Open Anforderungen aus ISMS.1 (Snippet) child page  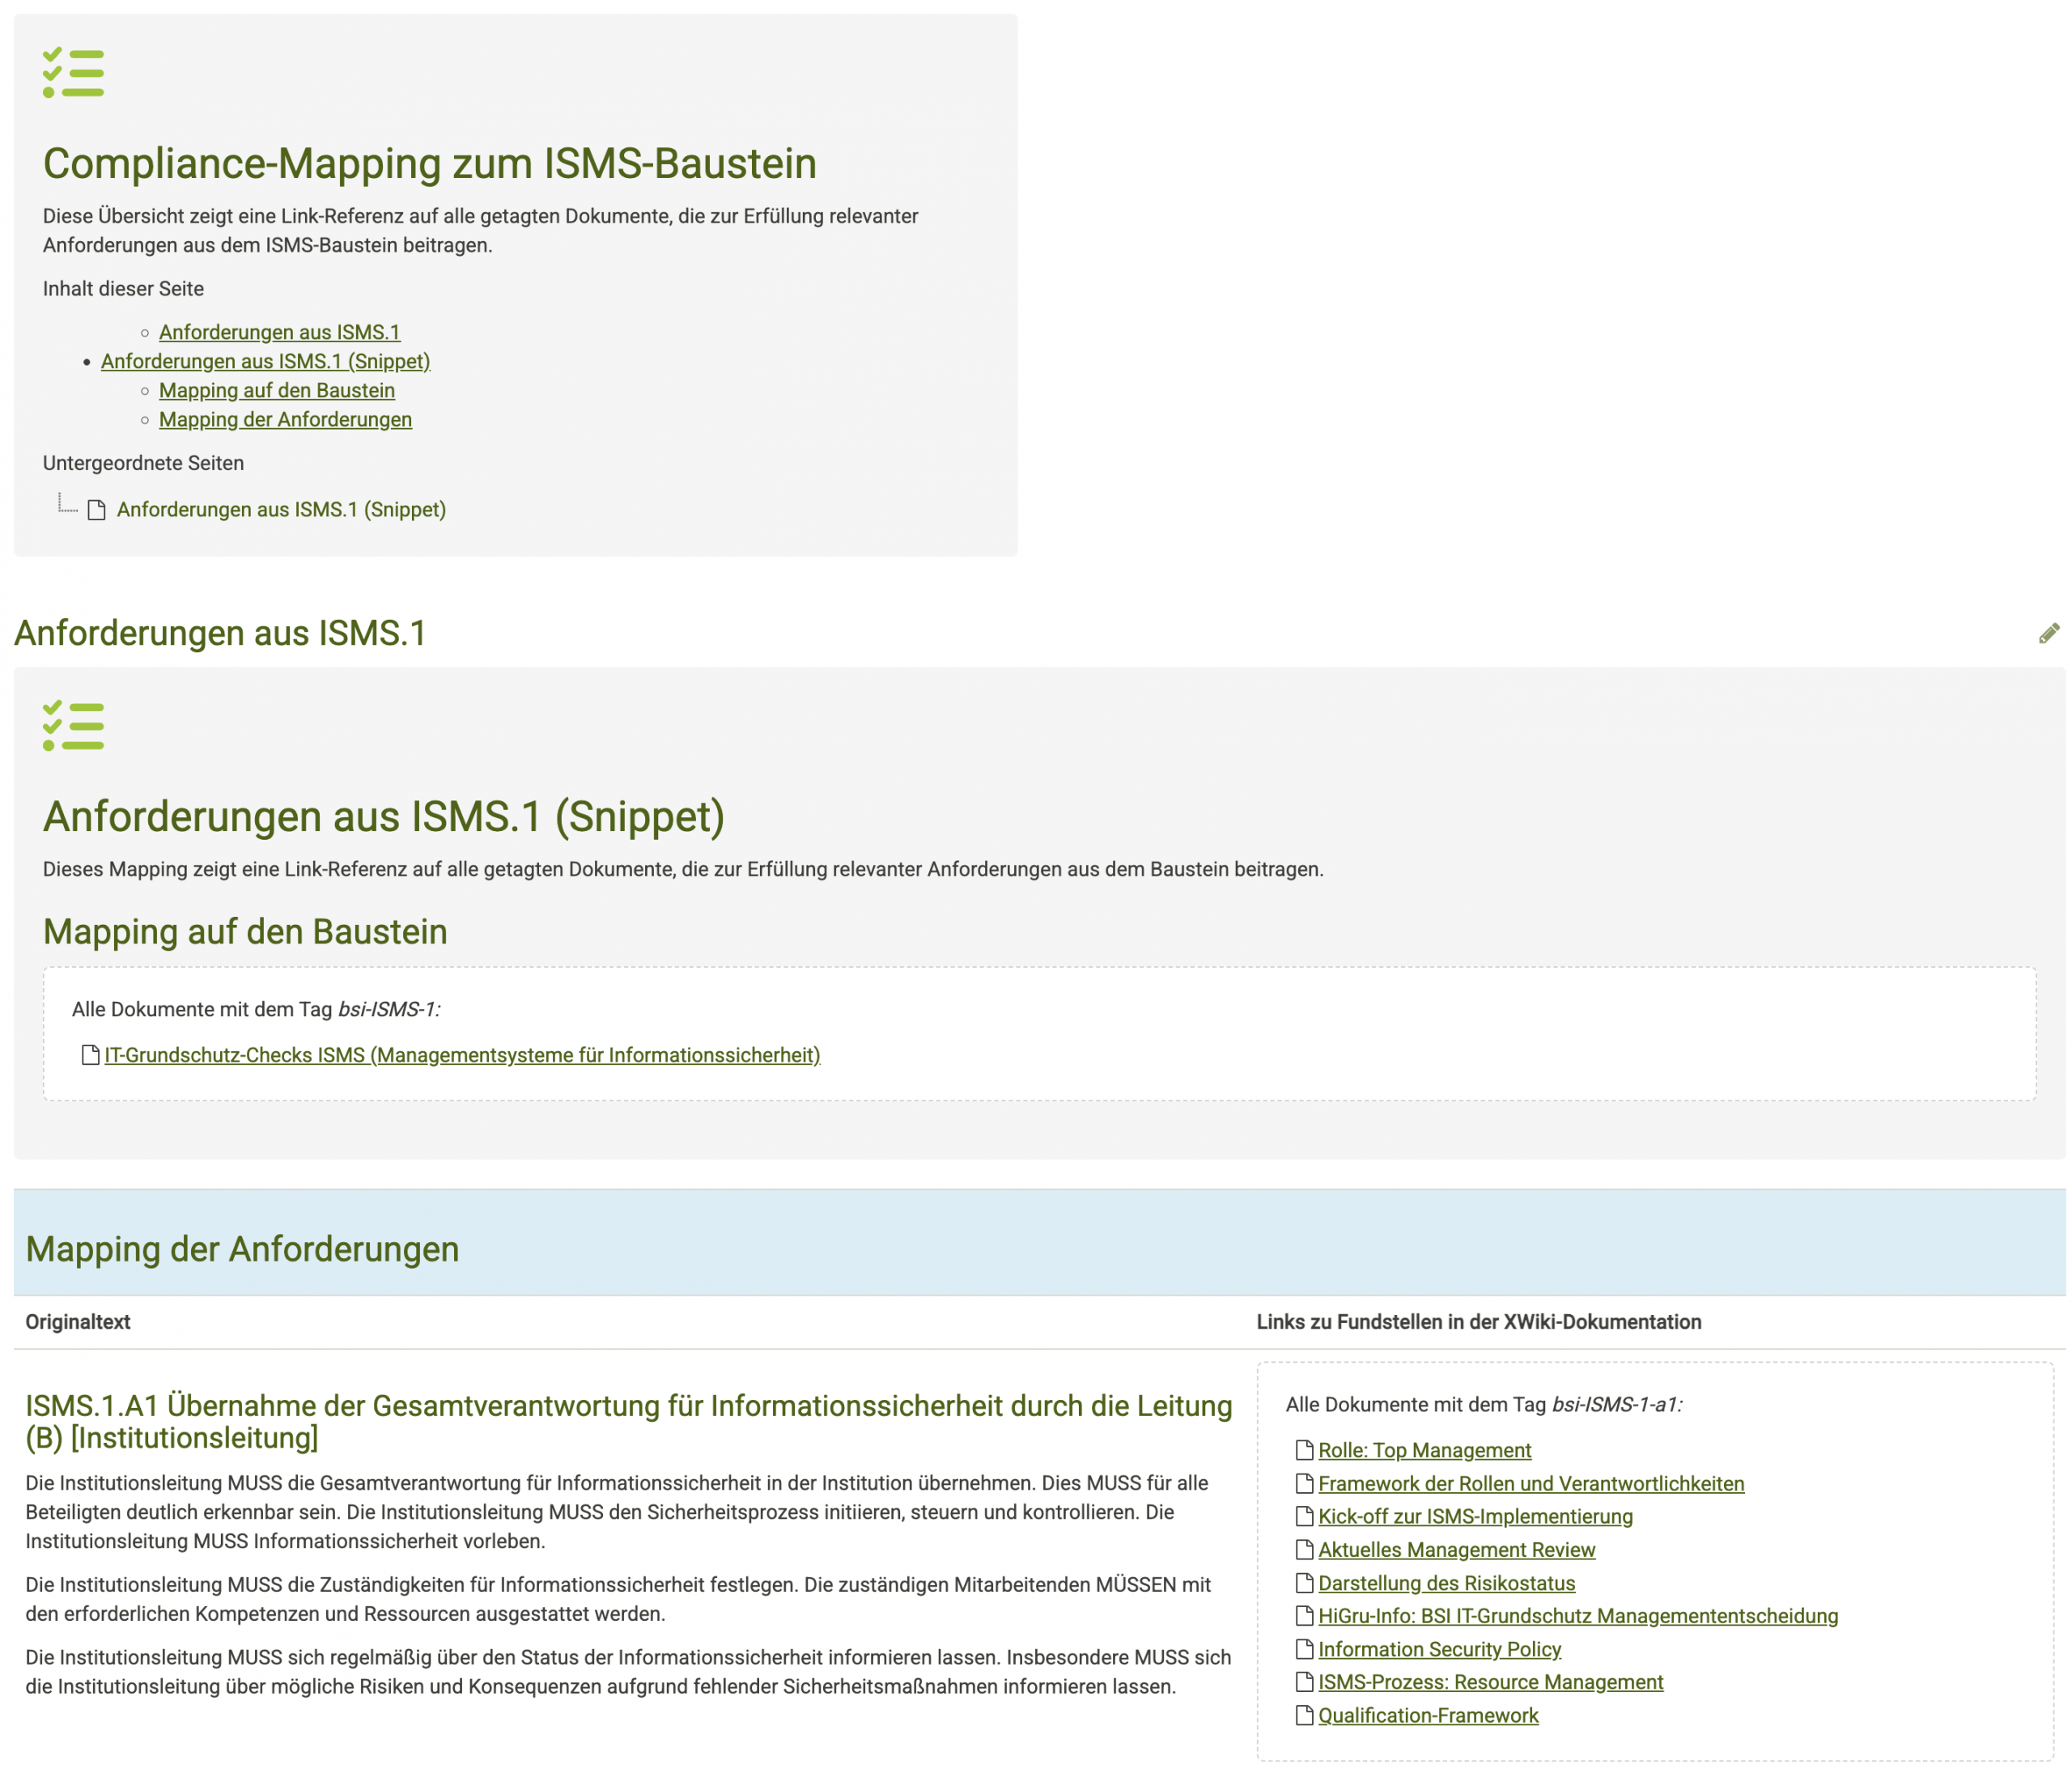[281, 510]
